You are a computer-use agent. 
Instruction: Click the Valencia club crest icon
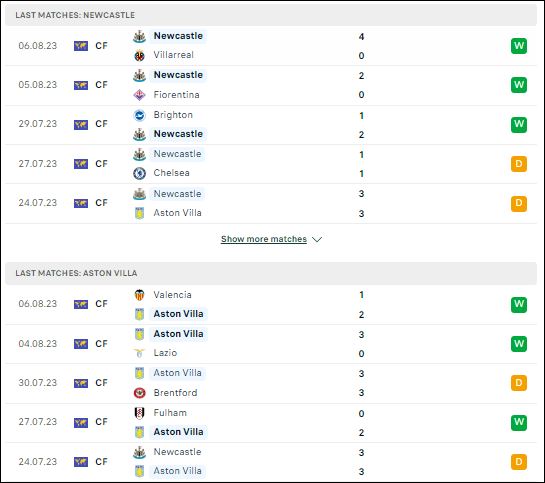pyautogui.click(x=139, y=295)
